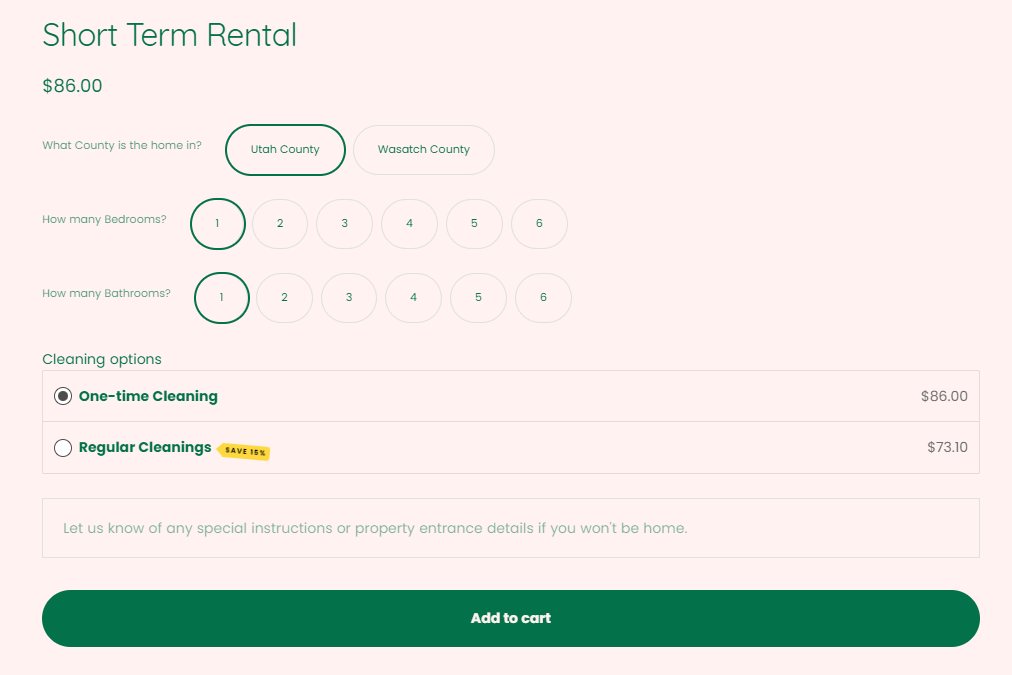Screen dimensions: 1012x675
Task: Choose 6 bedrooms
Action: (539, 224)
